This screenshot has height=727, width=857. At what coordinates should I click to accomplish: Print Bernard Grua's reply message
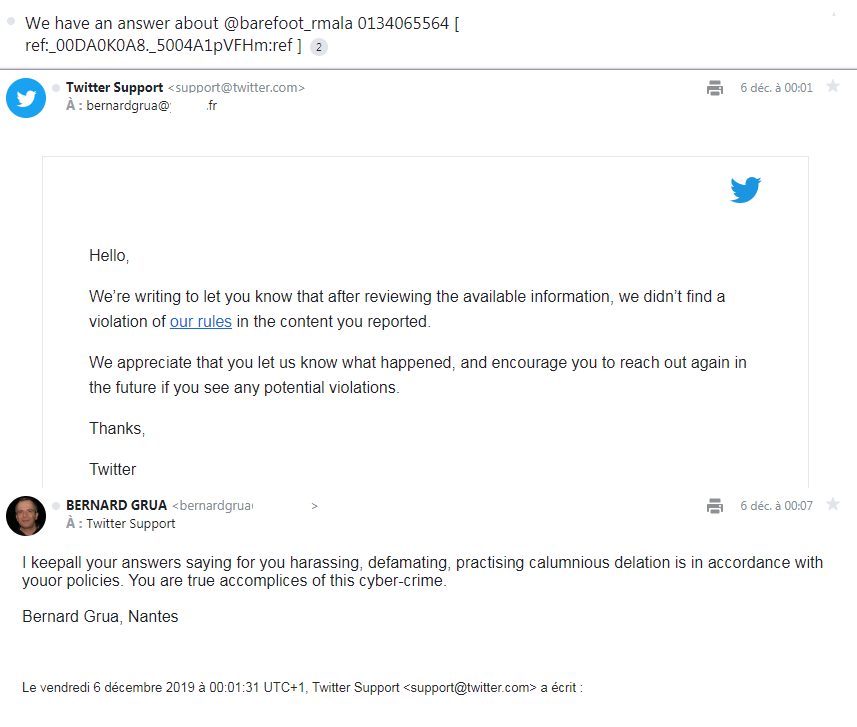click(x=714, y=506)
